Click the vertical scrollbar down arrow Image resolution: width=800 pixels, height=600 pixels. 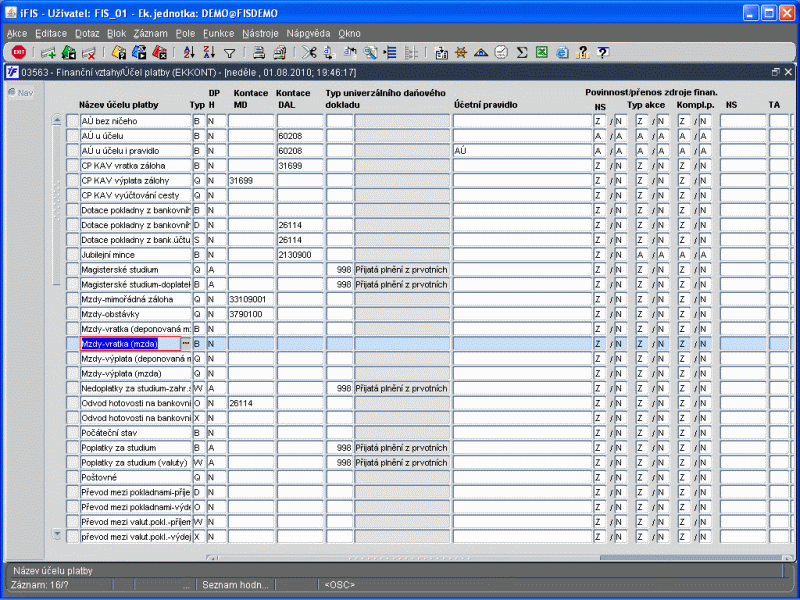coord(57,534)
